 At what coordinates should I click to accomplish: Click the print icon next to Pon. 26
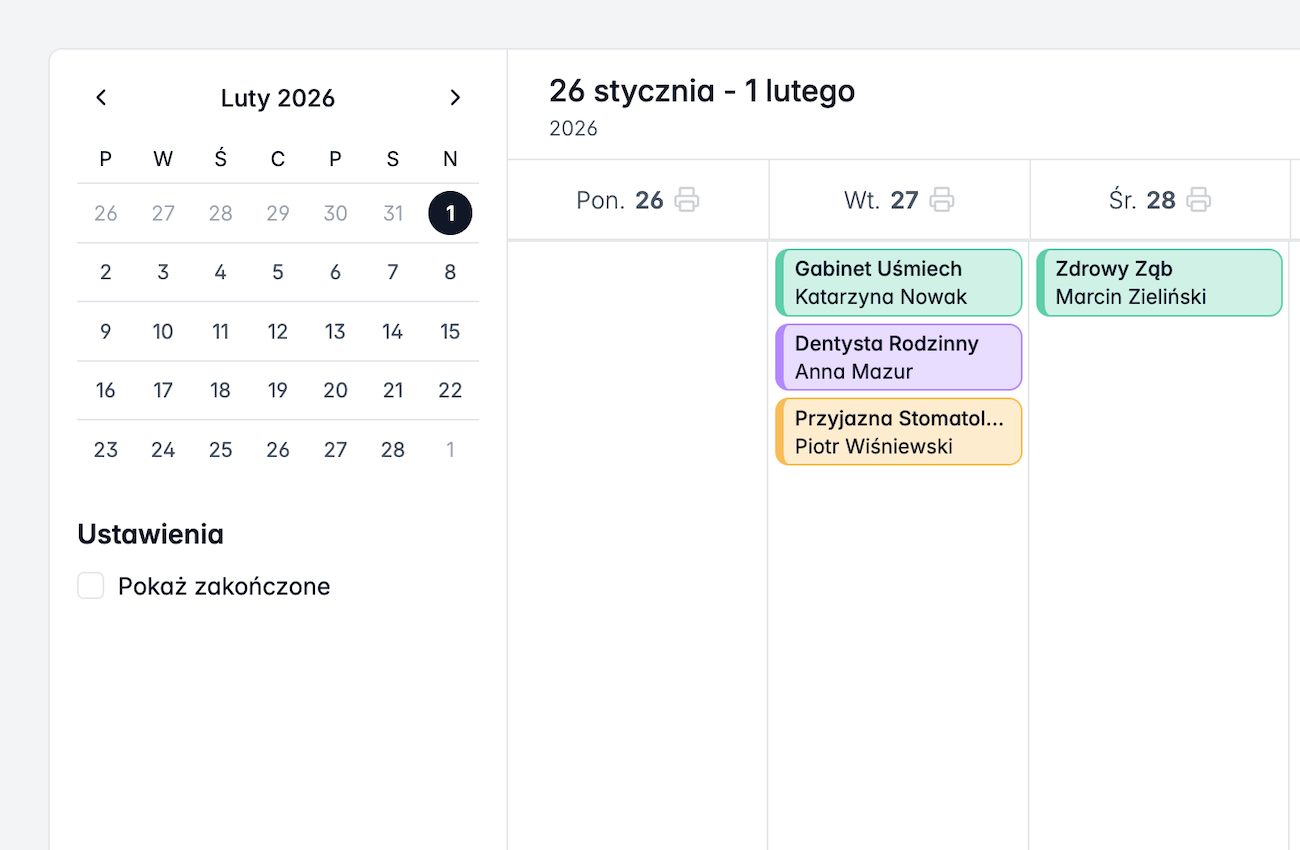687,200
